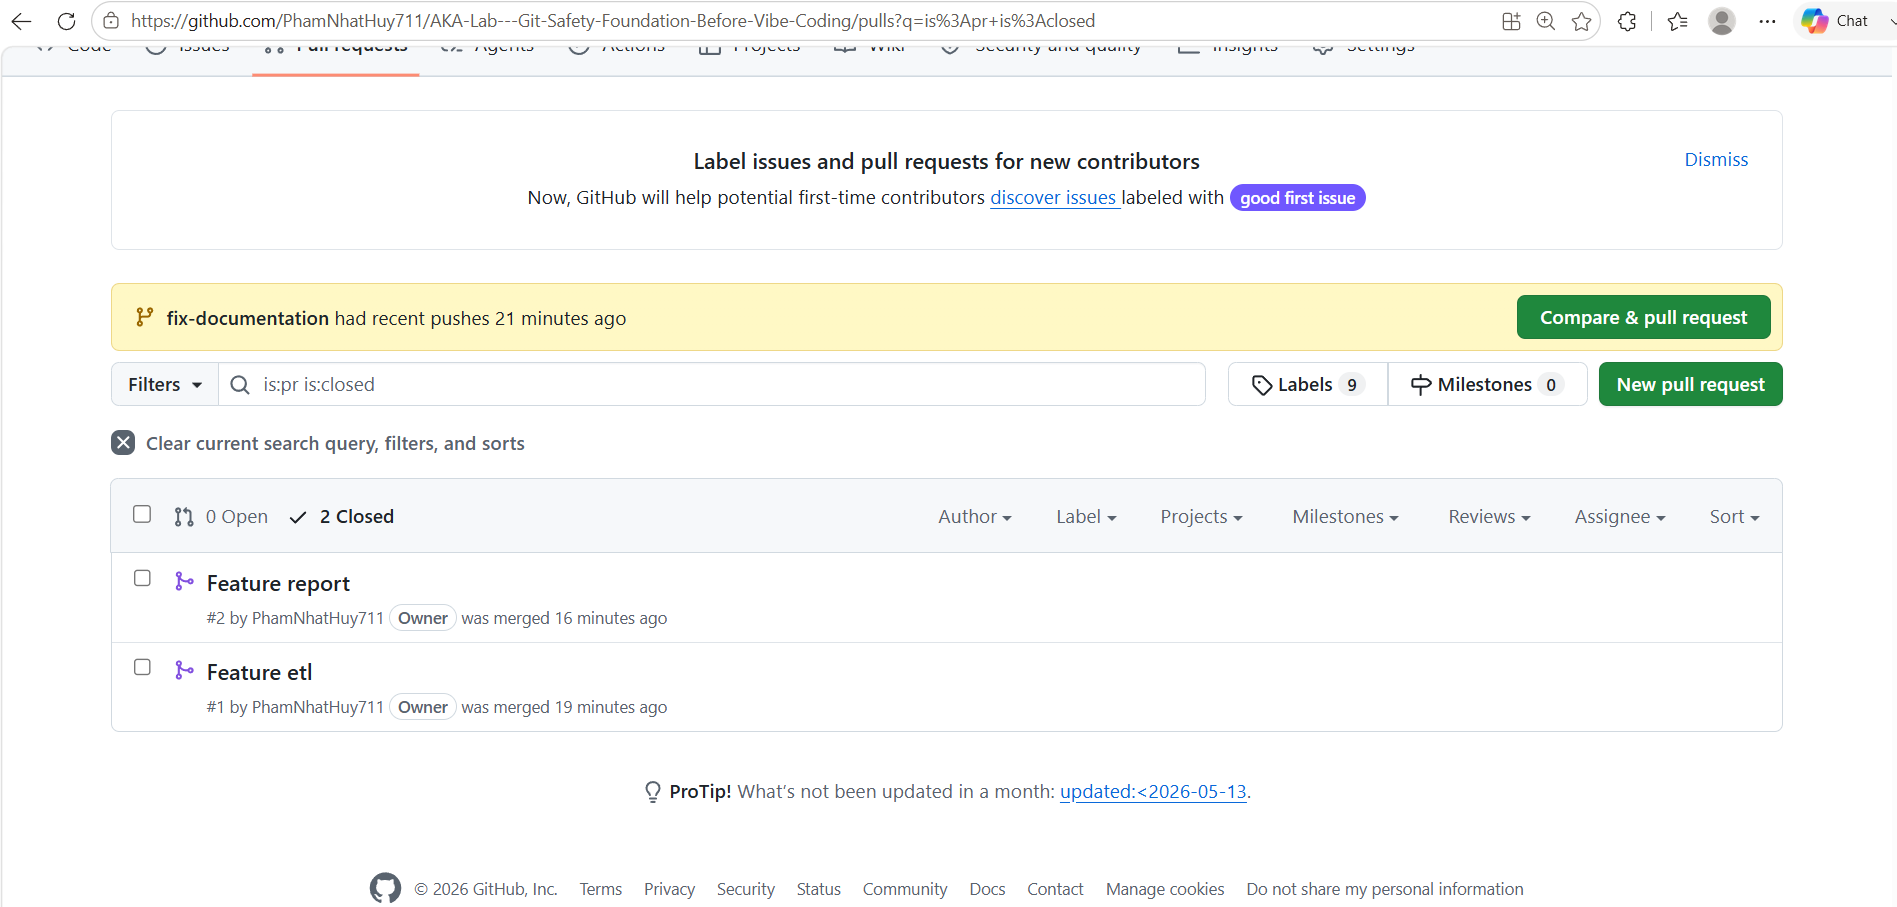
Task: Expand the Milestones filter dropdown
Action: point(1345,517)
